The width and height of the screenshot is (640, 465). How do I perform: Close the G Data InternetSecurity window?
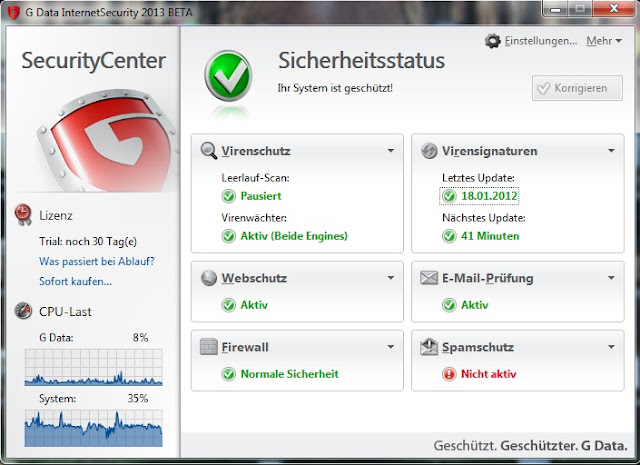[x=614, y=8]
